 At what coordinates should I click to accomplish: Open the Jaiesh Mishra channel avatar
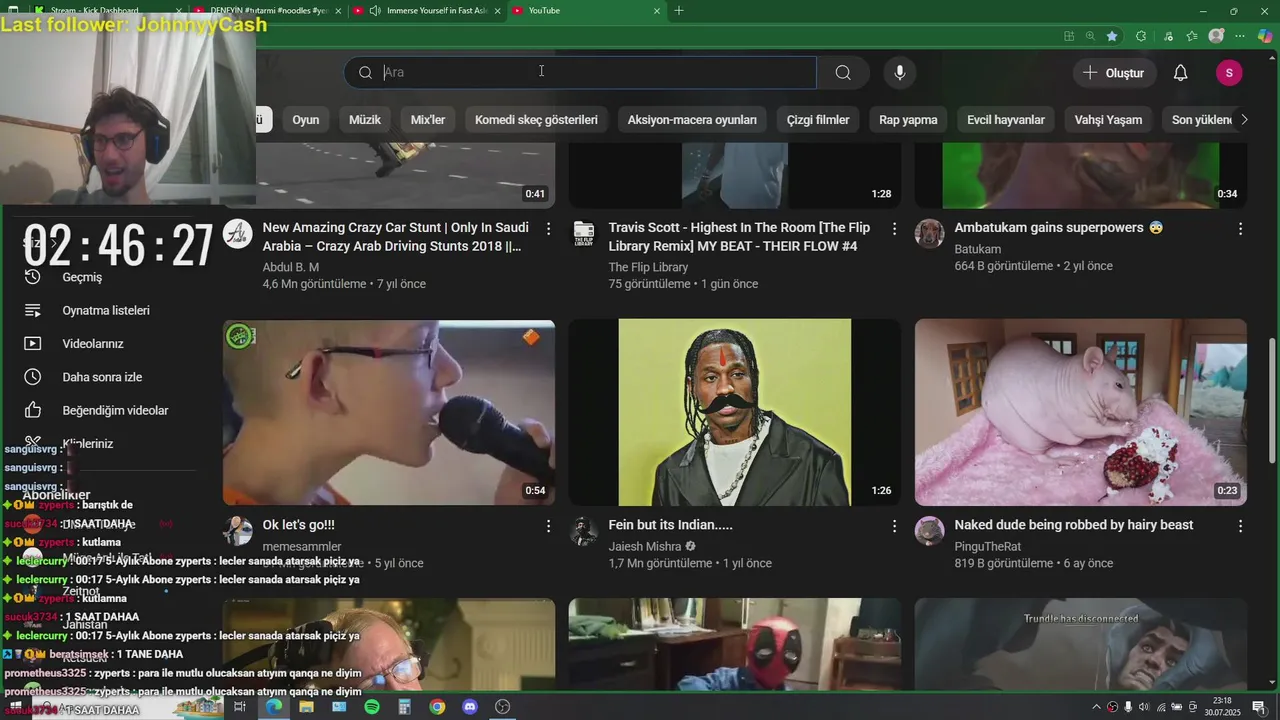pyautogui.click(x=584, y=531)
